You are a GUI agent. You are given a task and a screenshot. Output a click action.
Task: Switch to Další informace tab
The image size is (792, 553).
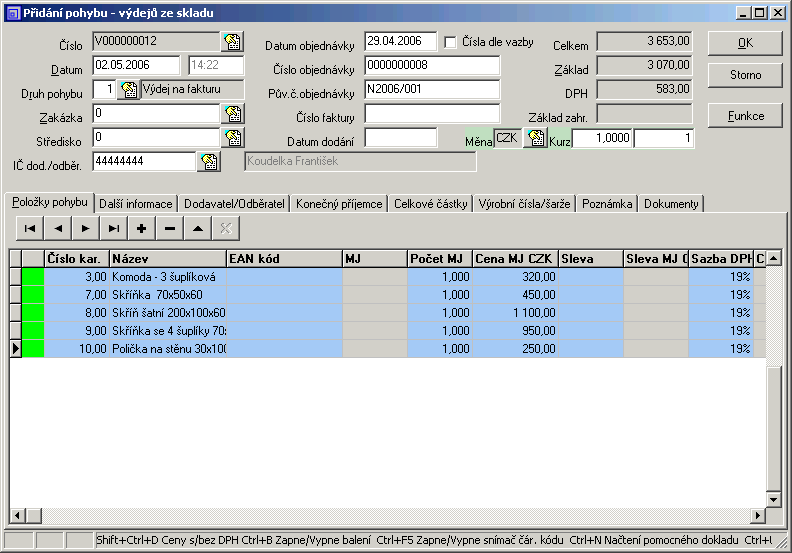[x=135, y=204]
